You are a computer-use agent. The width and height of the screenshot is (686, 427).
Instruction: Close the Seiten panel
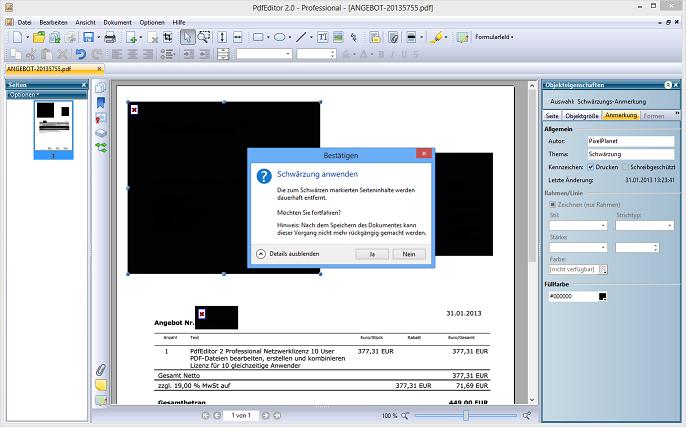(84, 84)
